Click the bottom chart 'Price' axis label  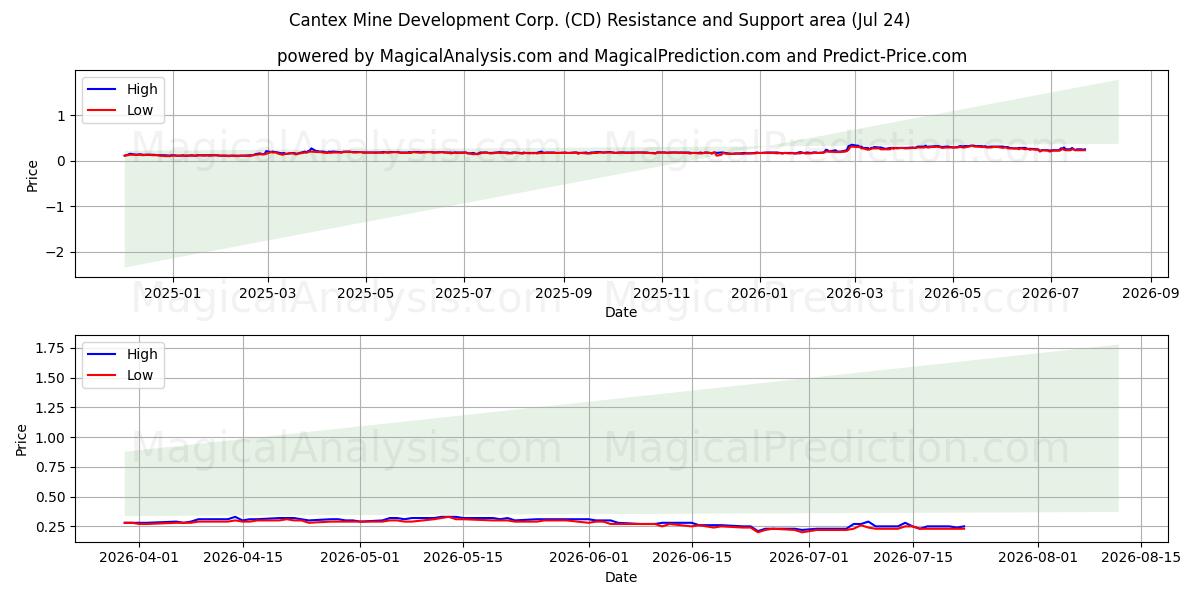pyautogui.click(x=22, y=439)
